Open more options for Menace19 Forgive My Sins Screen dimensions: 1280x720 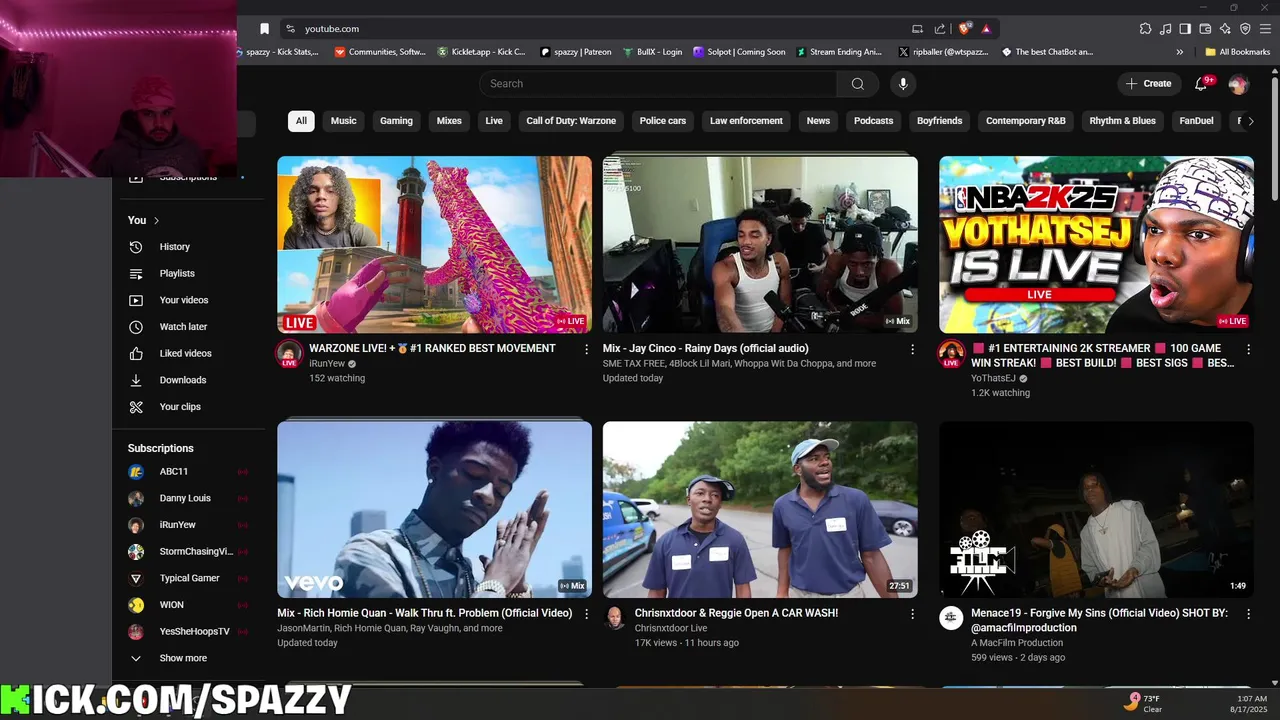[1248, 614]
